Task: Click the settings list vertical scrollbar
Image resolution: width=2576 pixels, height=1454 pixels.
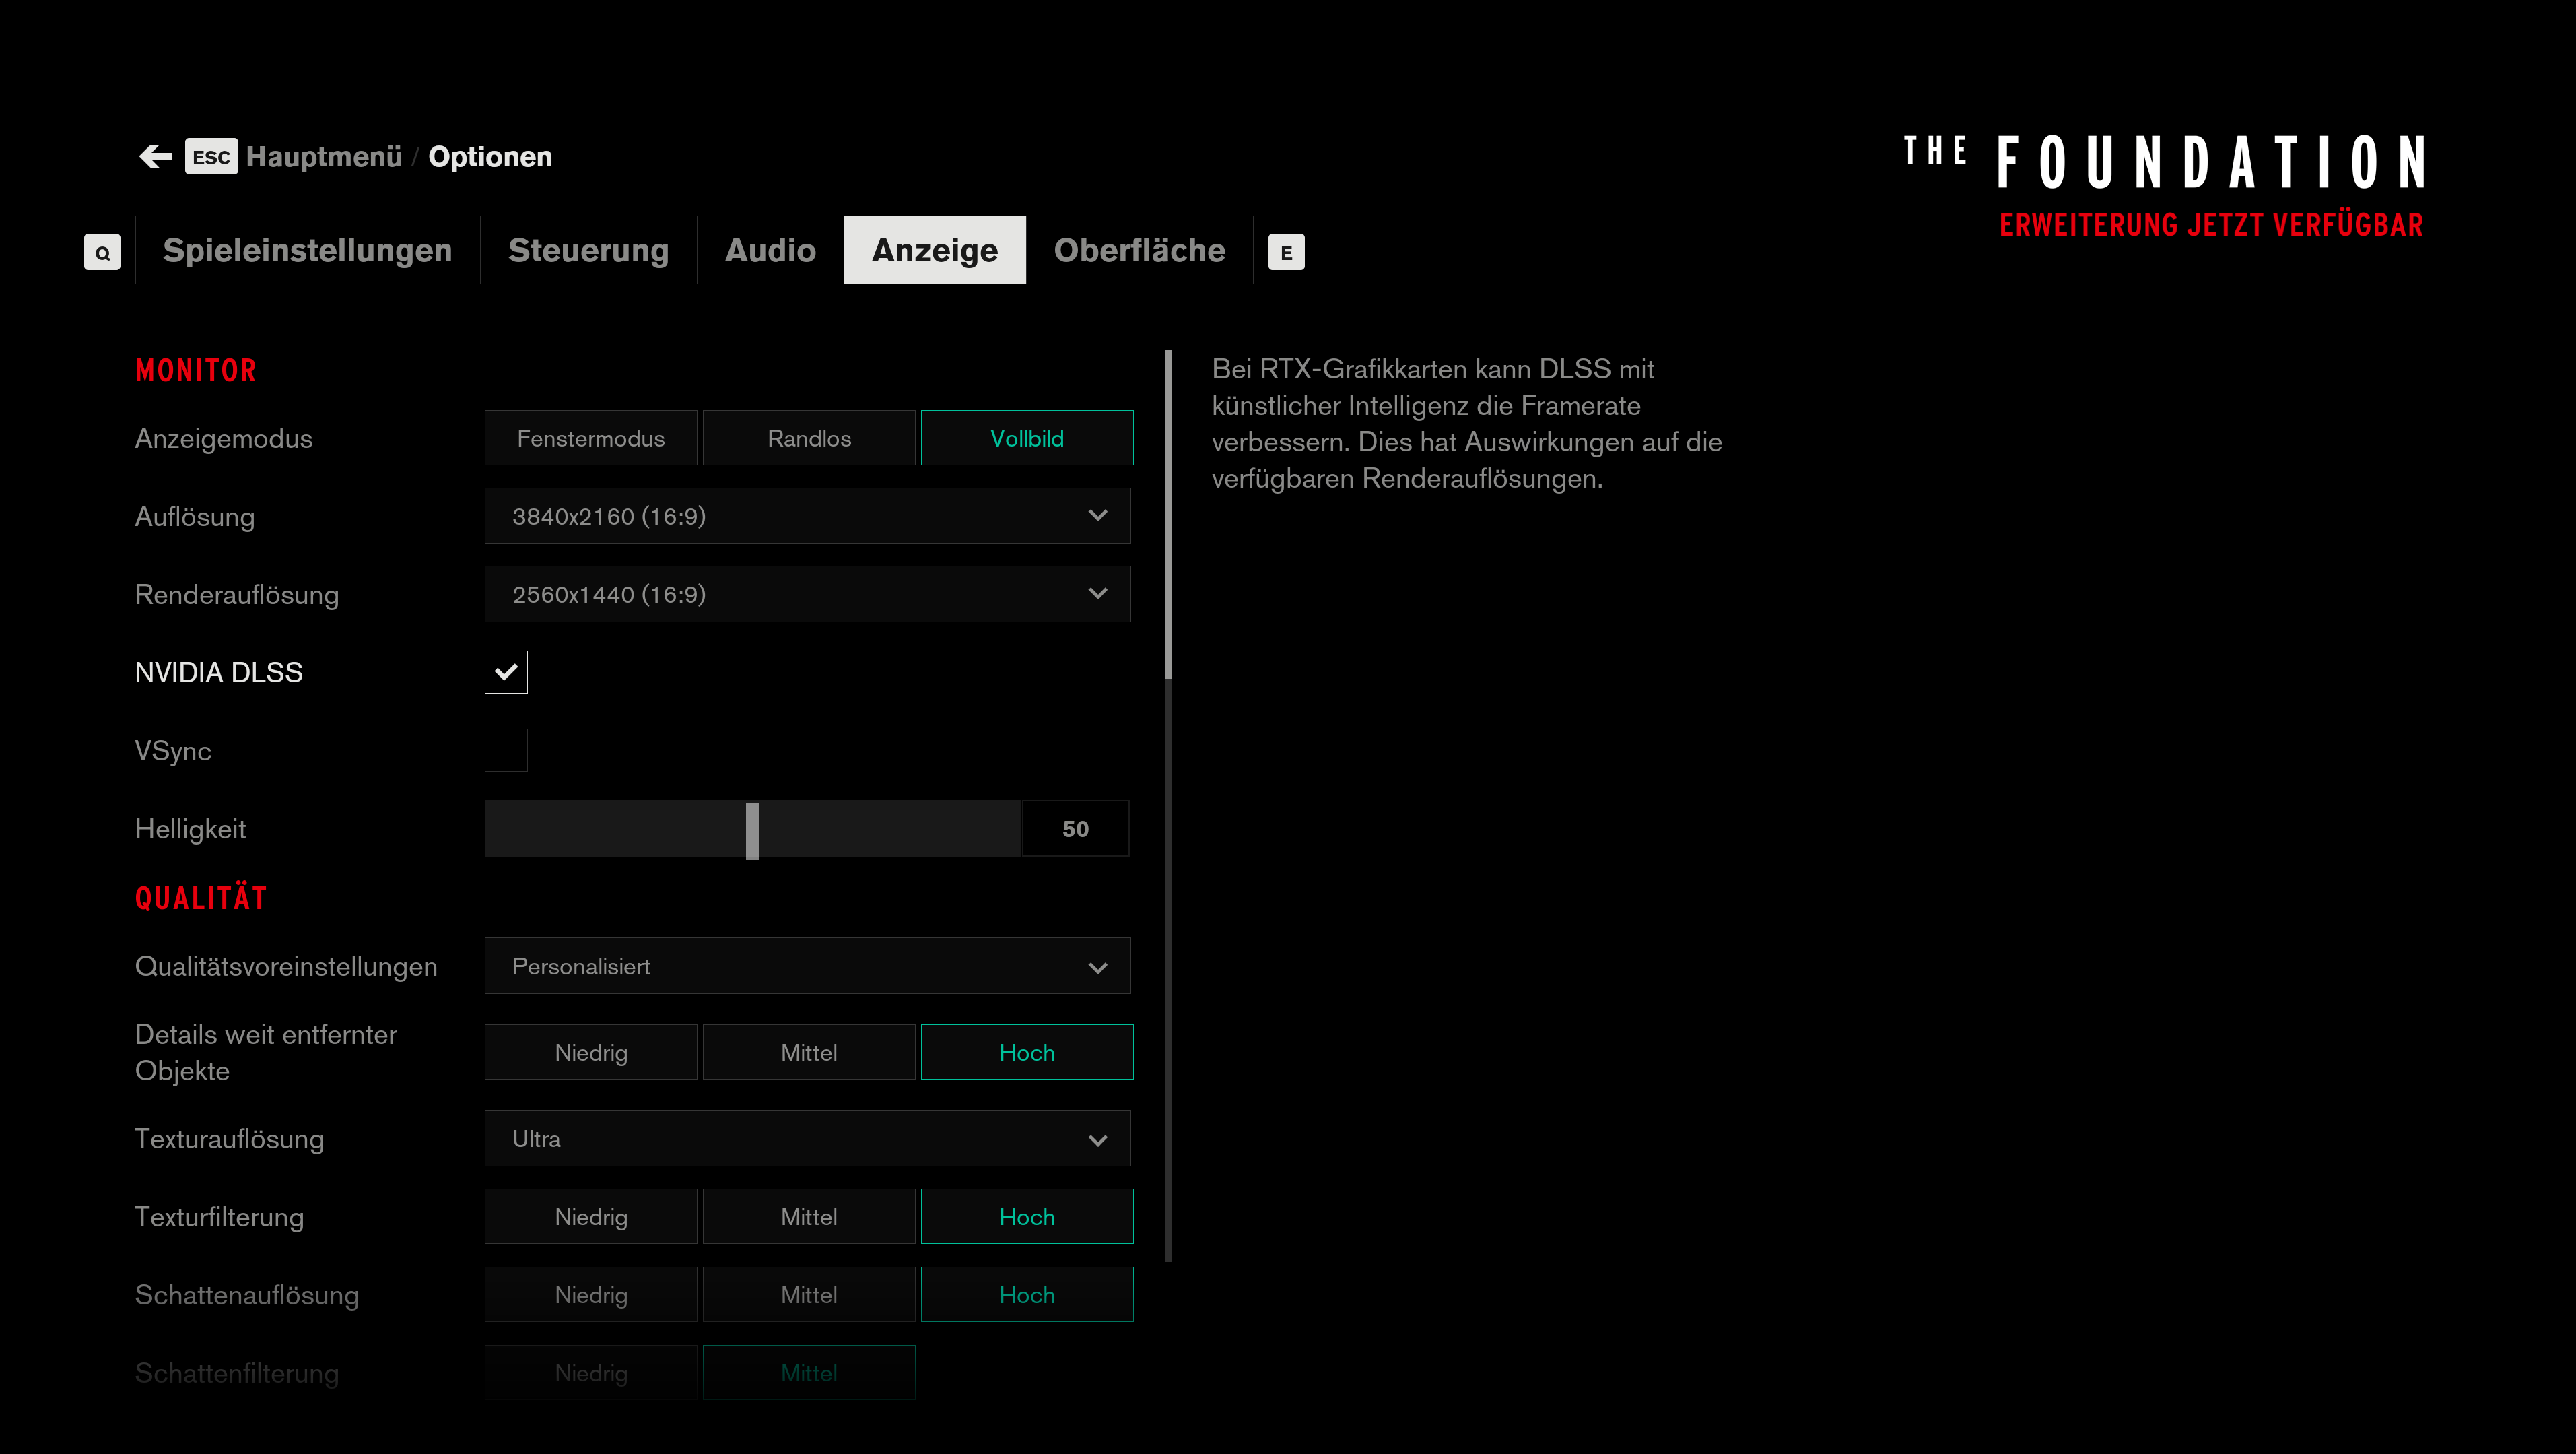Action: (x=1168, y=515)
